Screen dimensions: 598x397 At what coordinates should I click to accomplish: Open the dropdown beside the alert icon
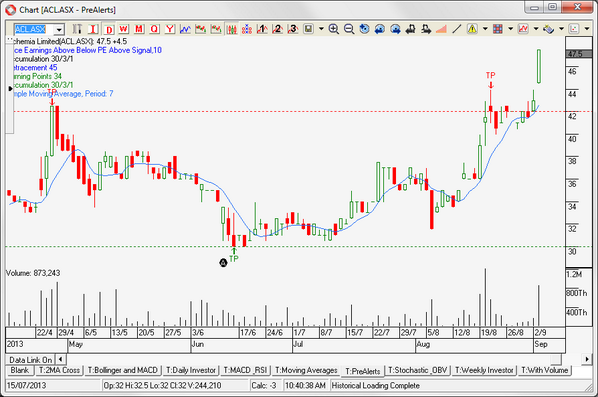coord(485,29)
